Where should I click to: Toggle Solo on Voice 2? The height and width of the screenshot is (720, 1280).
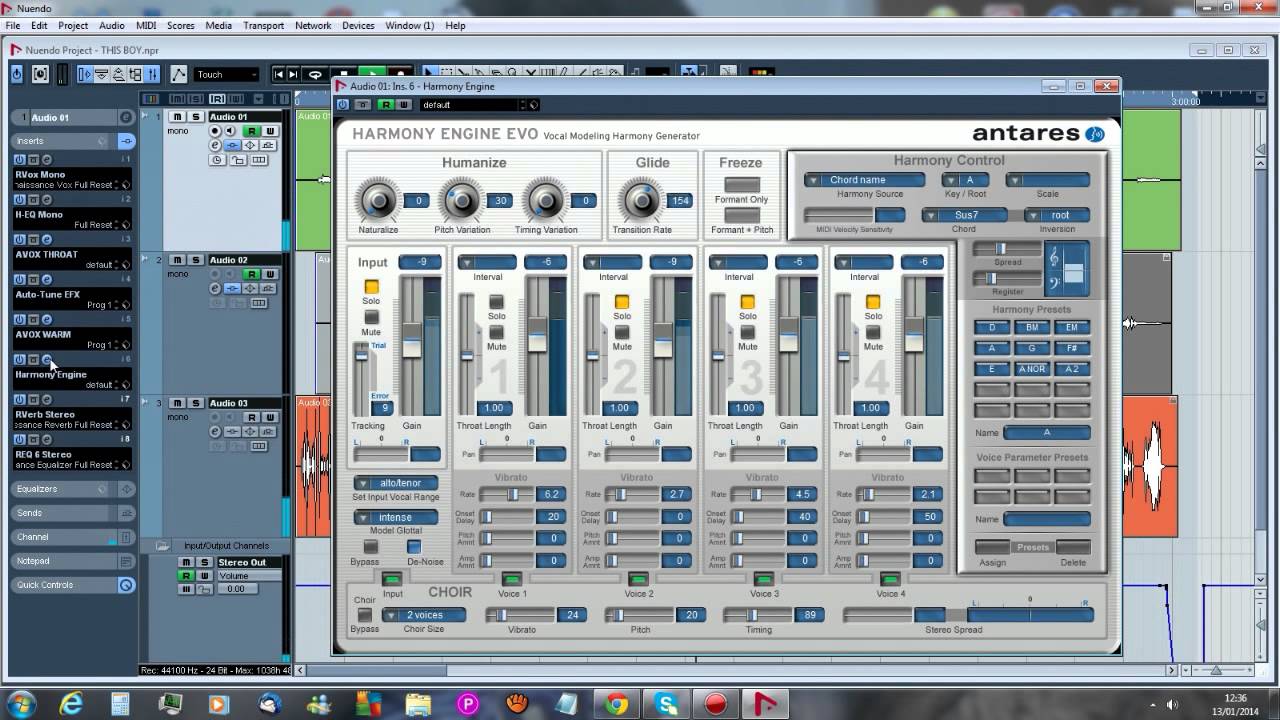[x=622, y=302]
